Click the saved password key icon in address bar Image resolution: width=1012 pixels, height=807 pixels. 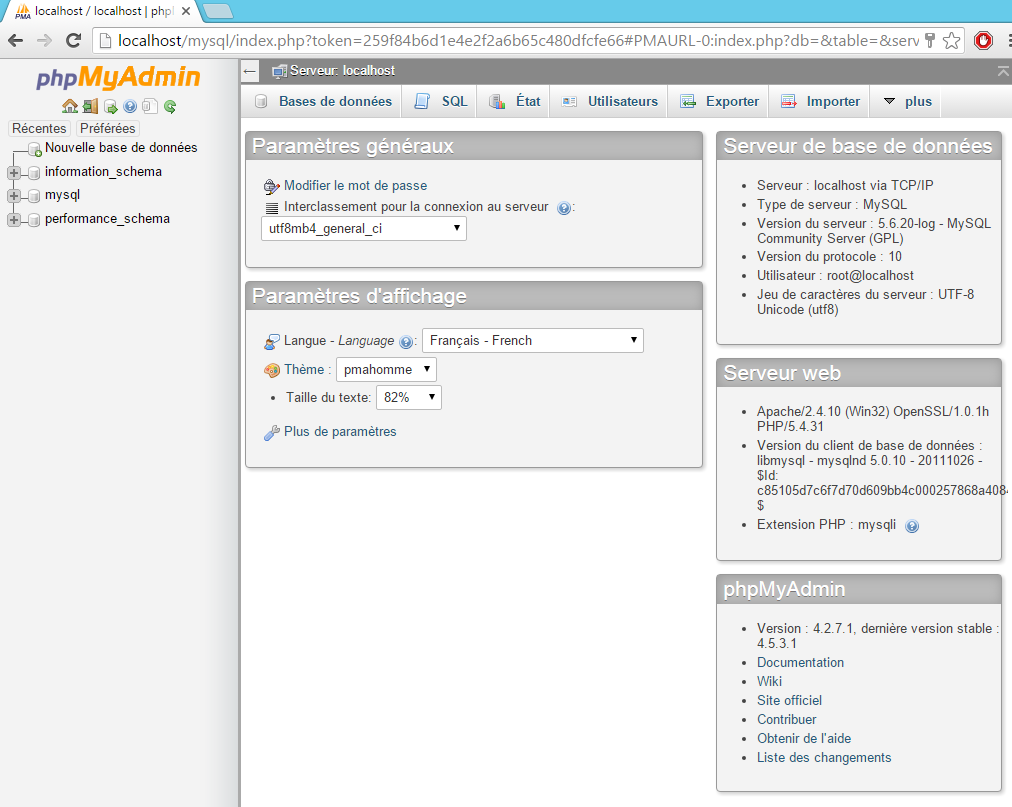(930, 41)
